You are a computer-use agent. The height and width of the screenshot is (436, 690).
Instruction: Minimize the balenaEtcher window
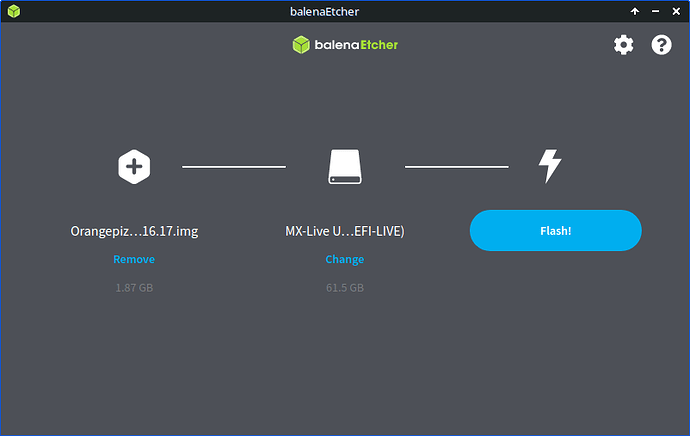(655, 11)
